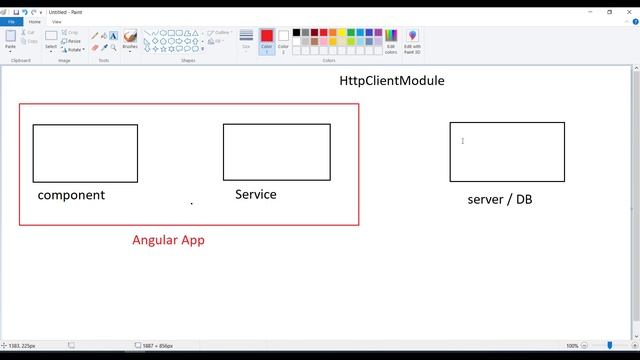Open the Size line thickness dropdown
640x360 pixels.
click(246, 42)
